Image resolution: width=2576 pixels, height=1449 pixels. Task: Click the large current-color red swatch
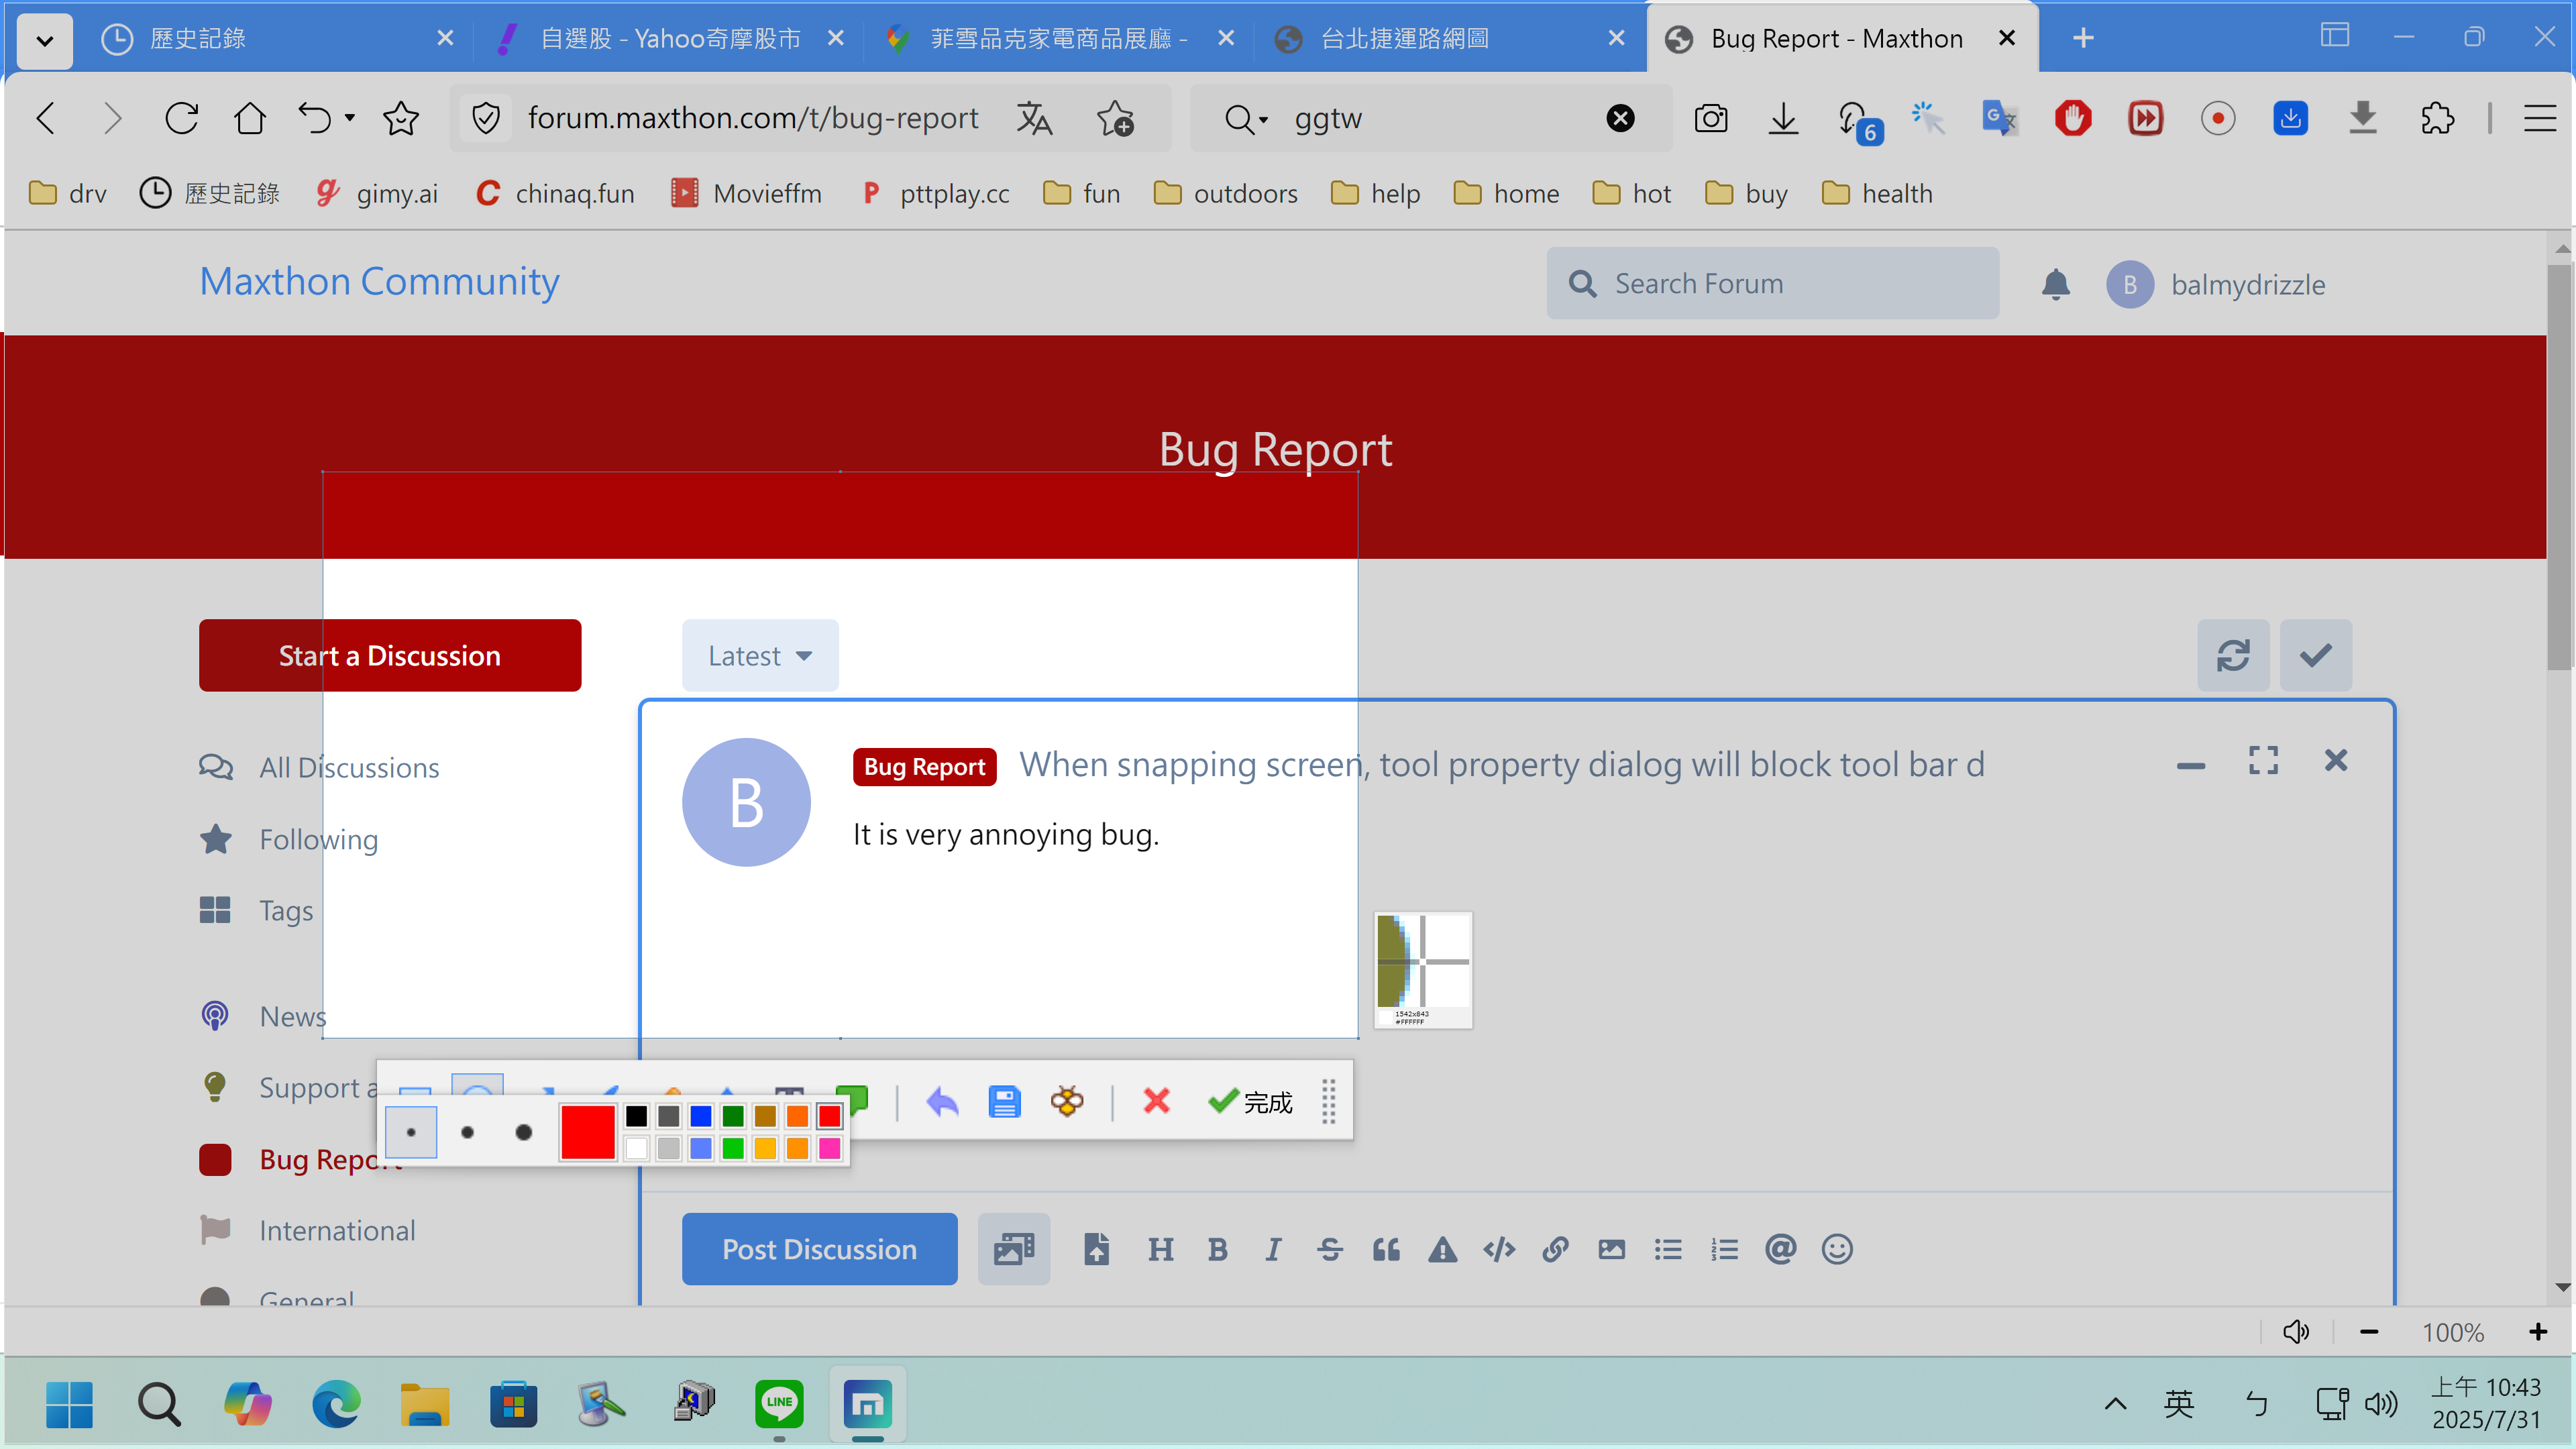click(x=588, y=1132)
